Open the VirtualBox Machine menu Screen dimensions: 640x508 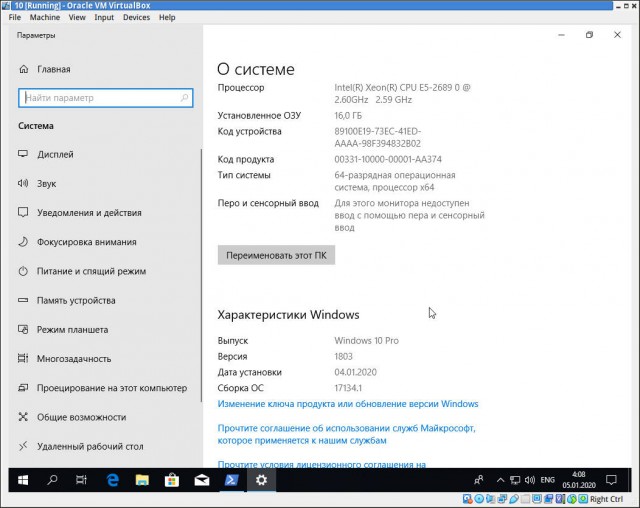[x=45, y=18]
